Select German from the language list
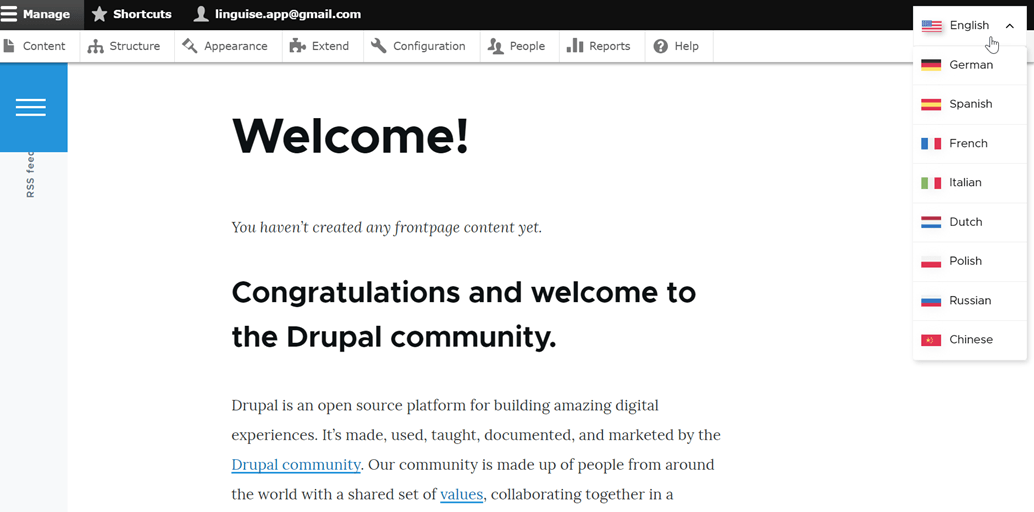 pos(969,65)
